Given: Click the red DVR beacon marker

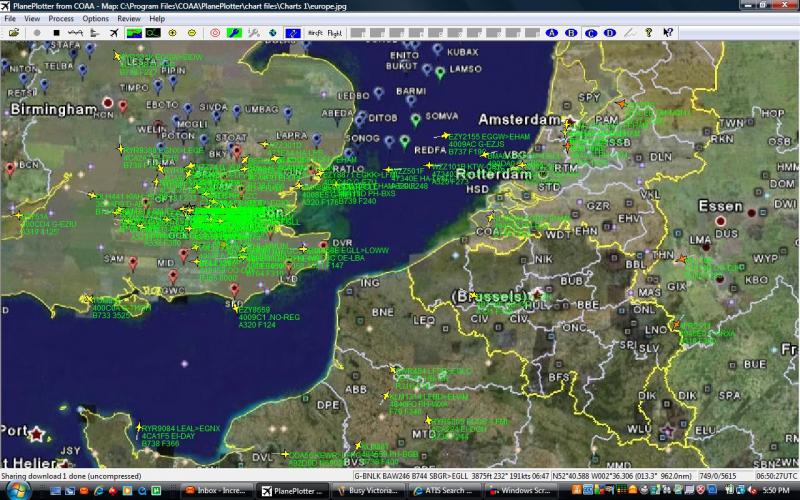Looking at the screenshot, I should click(x=323, y=245).
